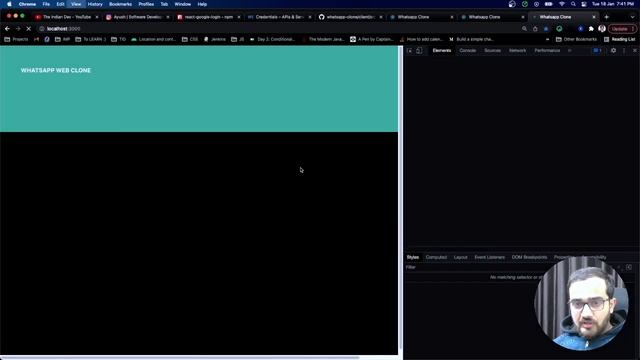
Task: Switch to DevTools Elements tab
Action: point(442,51)
